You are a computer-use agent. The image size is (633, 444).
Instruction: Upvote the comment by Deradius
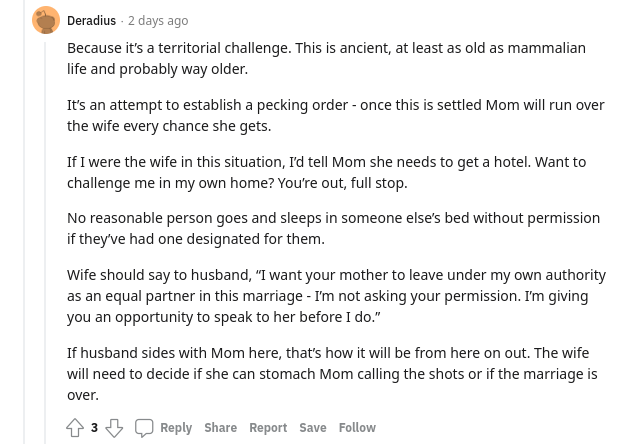[75, 427]
